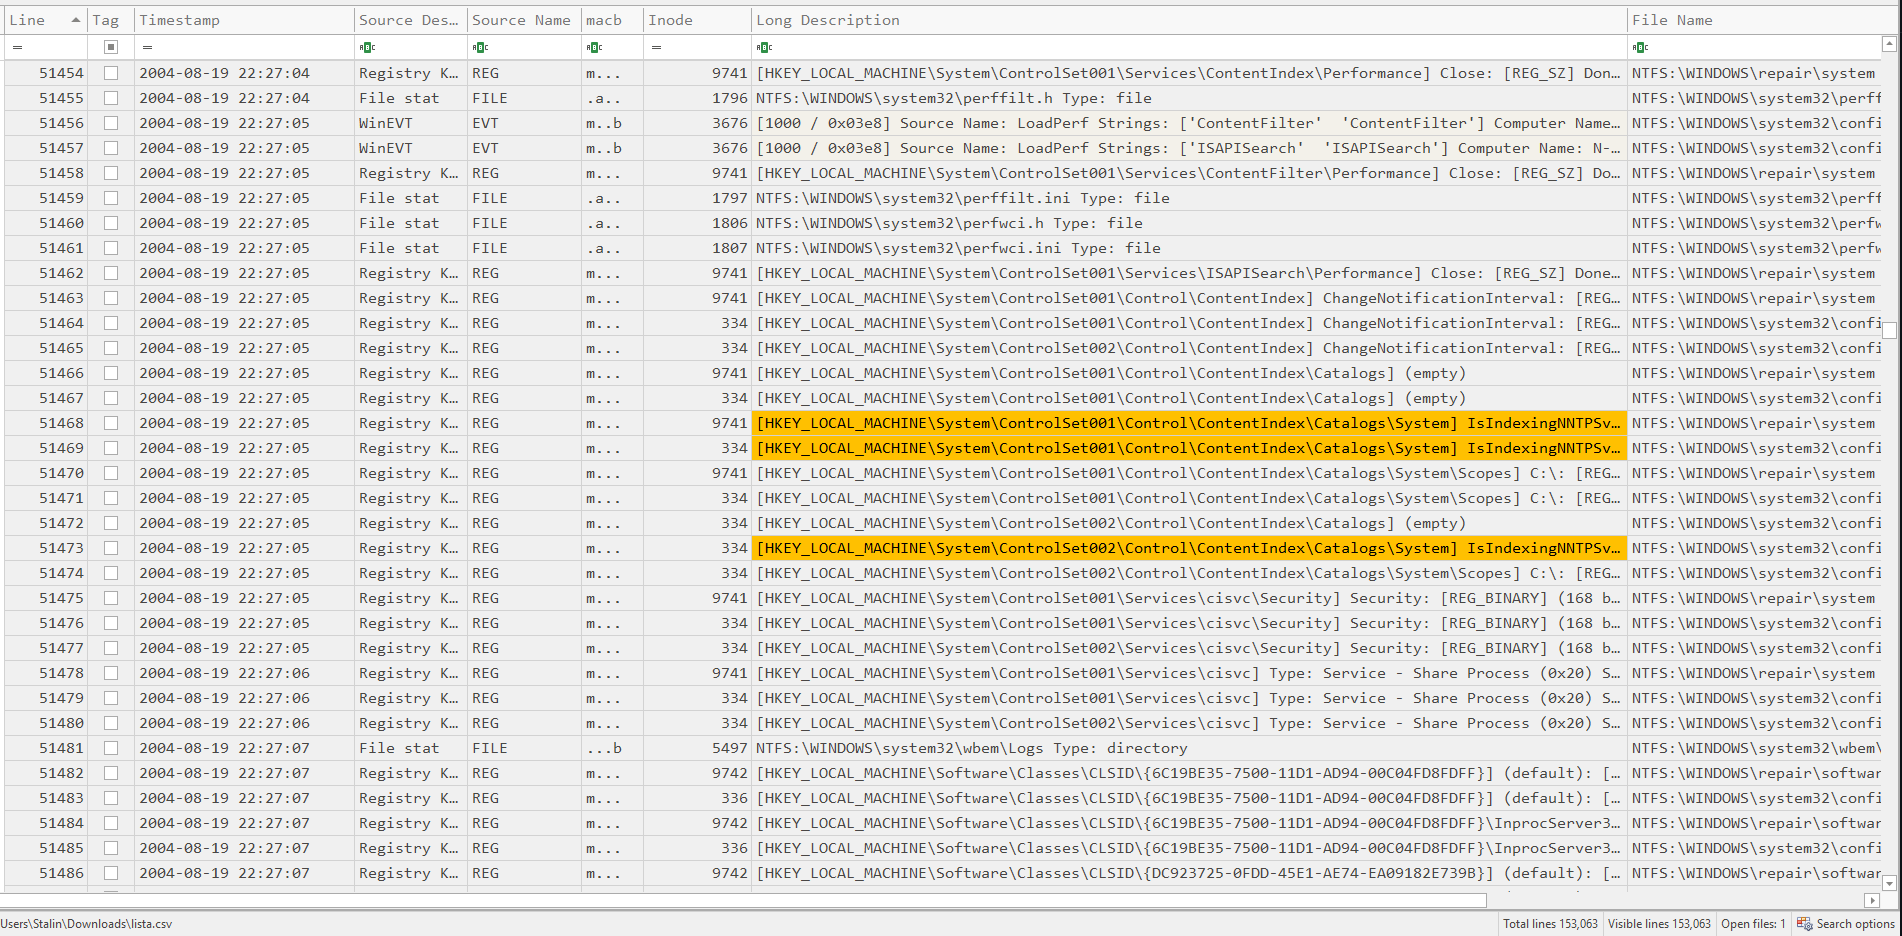Screen dimensions: 1902x936
Task: Select the 'wbem\Logs Type: directory' description cell
Action: (x=1189, y=748)
